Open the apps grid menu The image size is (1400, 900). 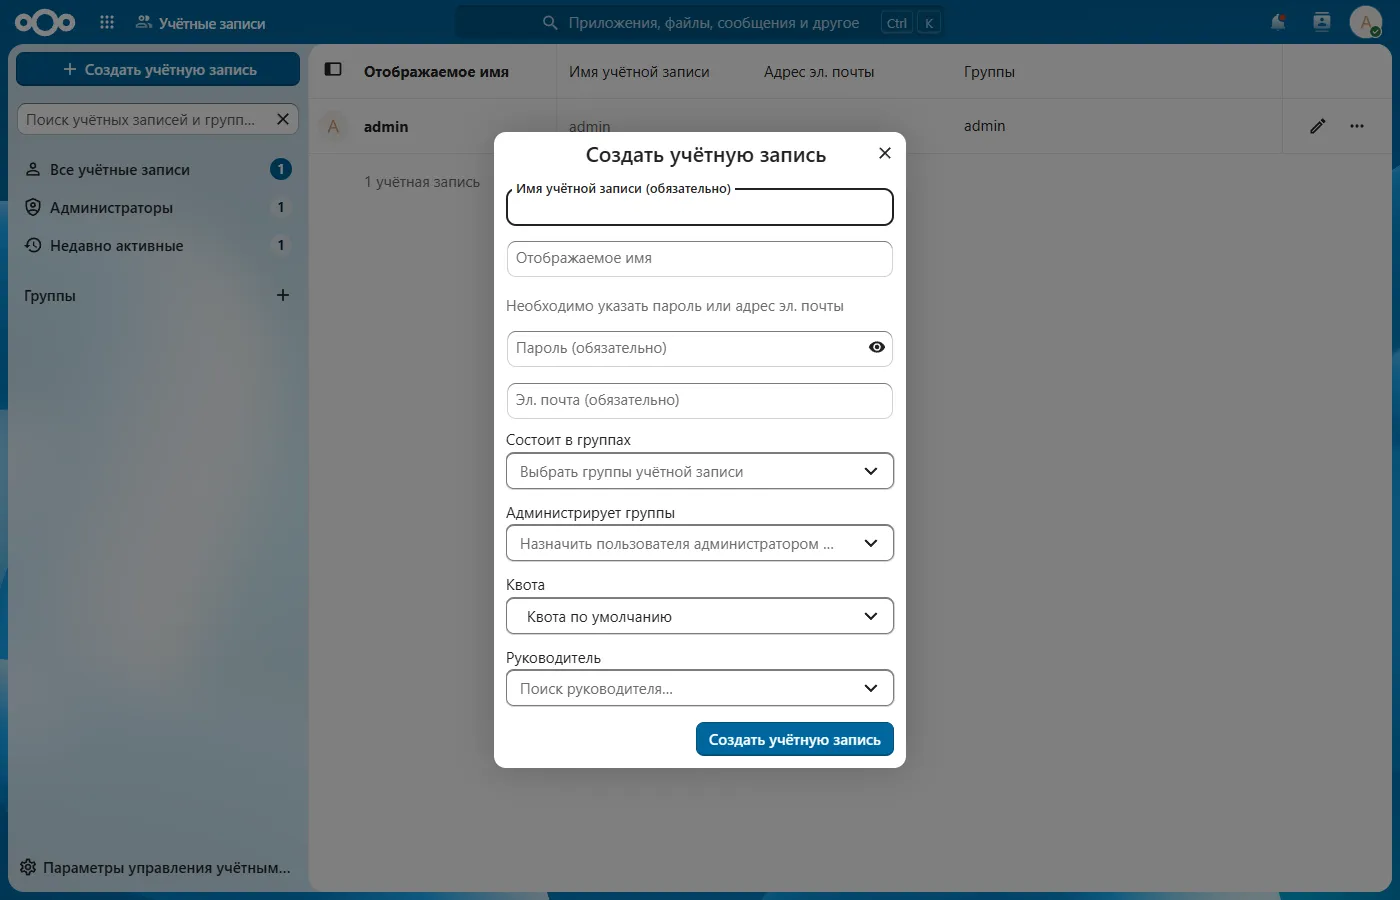[x=107, y=22]
